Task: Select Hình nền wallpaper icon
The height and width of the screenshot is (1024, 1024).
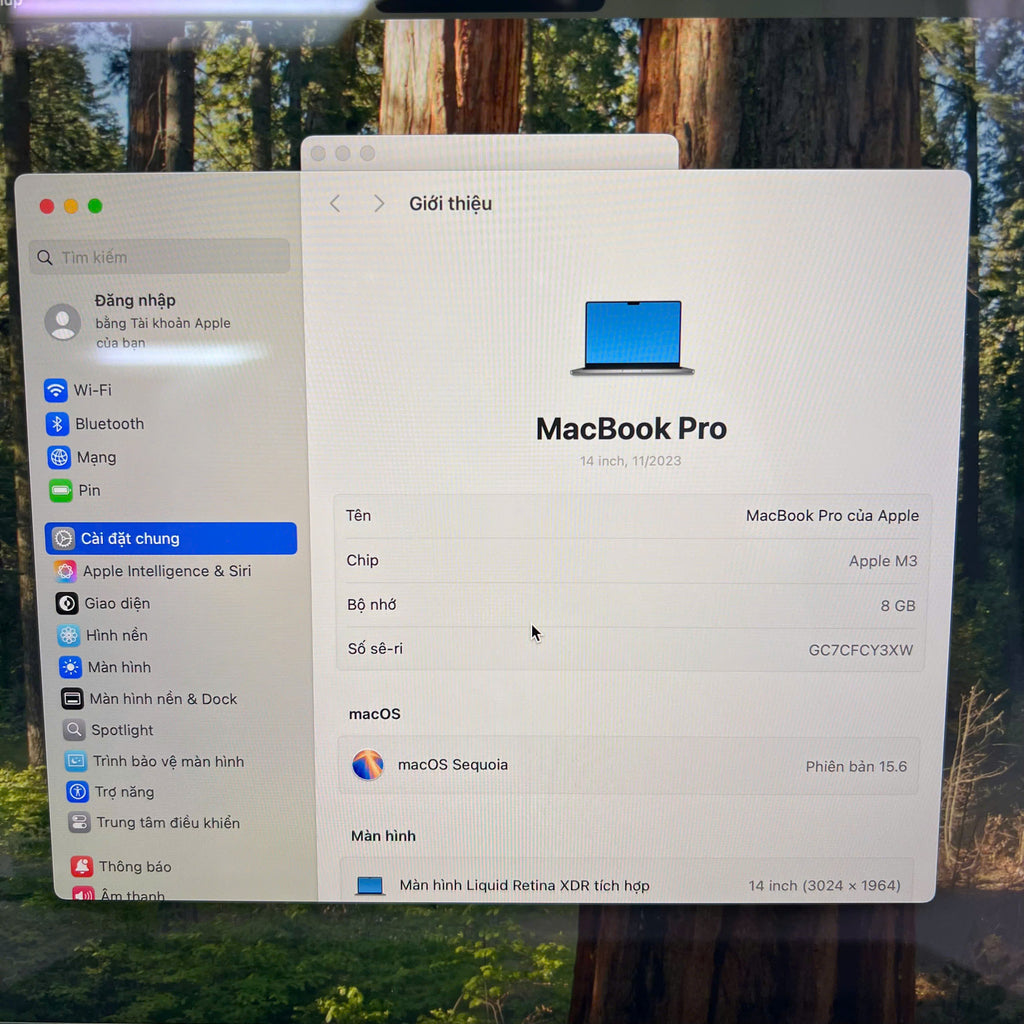Action: click(x=68, y=636)
